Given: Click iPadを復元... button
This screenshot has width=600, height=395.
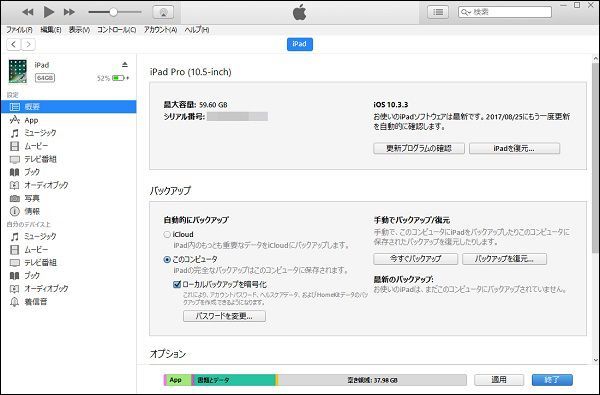Looking at the screenshot, I should coord(514,149).
